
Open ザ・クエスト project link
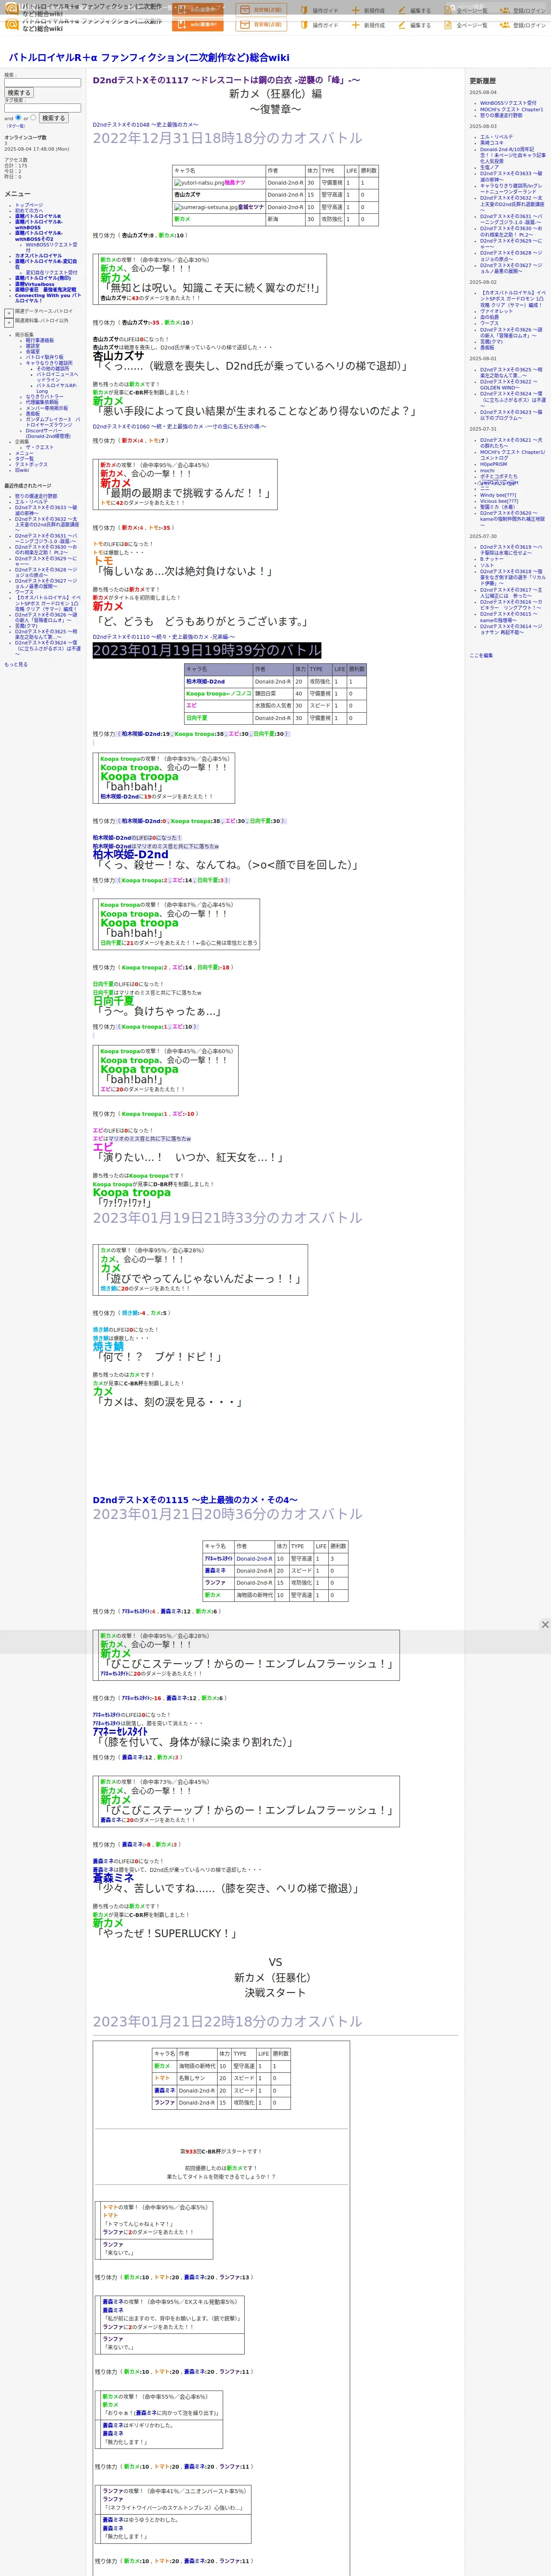40,448
